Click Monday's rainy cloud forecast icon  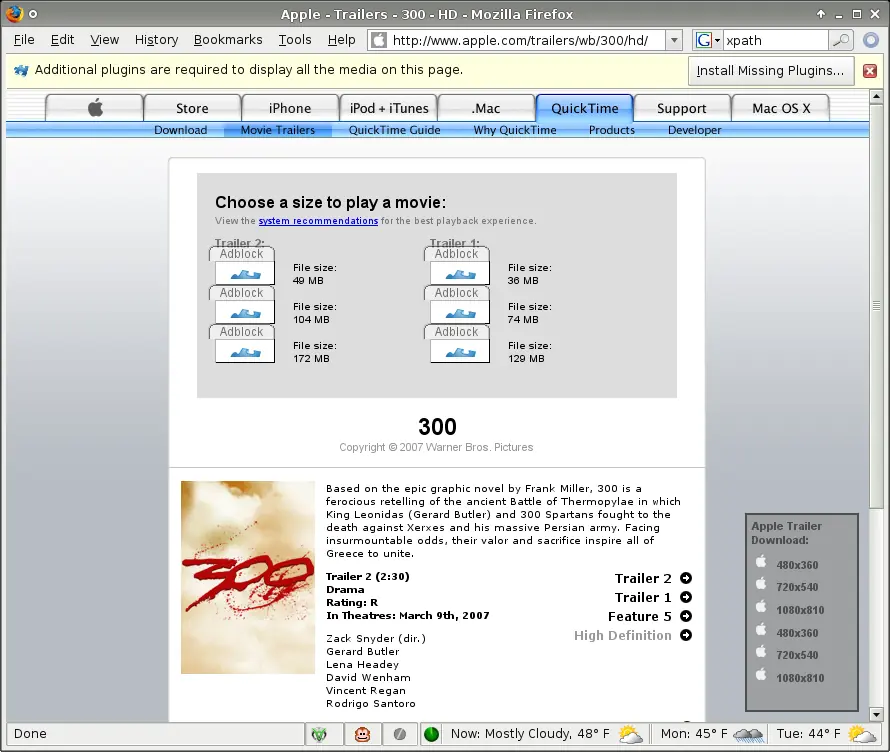pyautogui.click(x=748, y=735)
